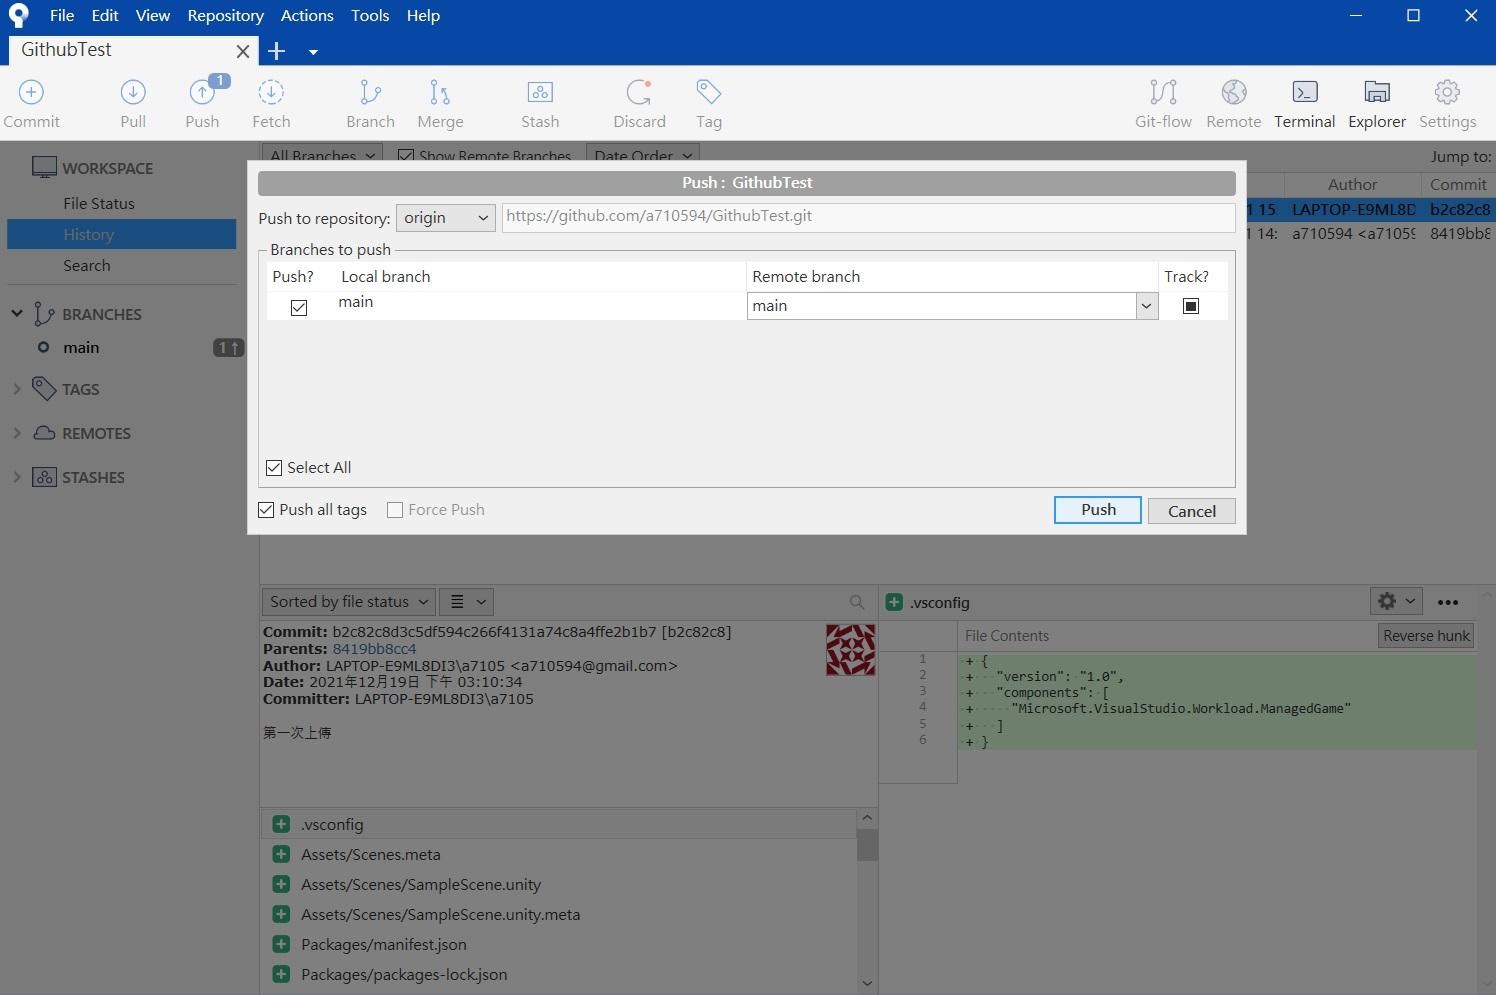Expand the REMOTES section

[x=17, y=433]
